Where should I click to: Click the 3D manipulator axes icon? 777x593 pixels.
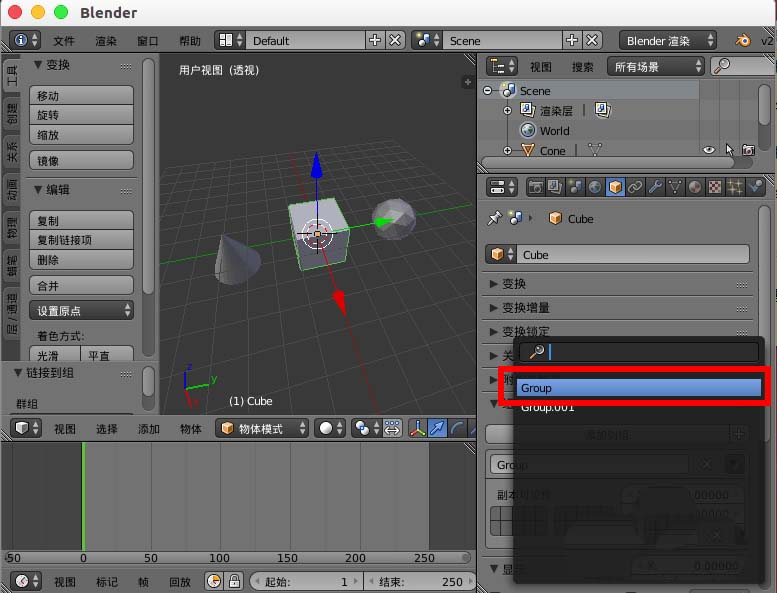tap(417, 429)
